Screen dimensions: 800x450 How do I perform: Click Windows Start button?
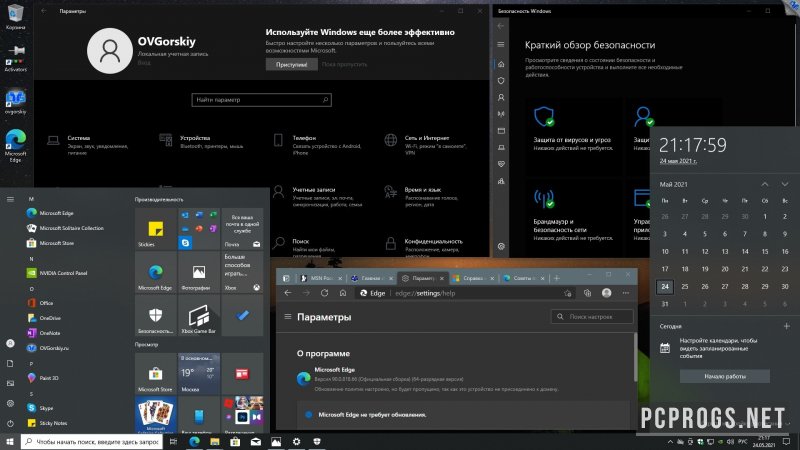10,441
